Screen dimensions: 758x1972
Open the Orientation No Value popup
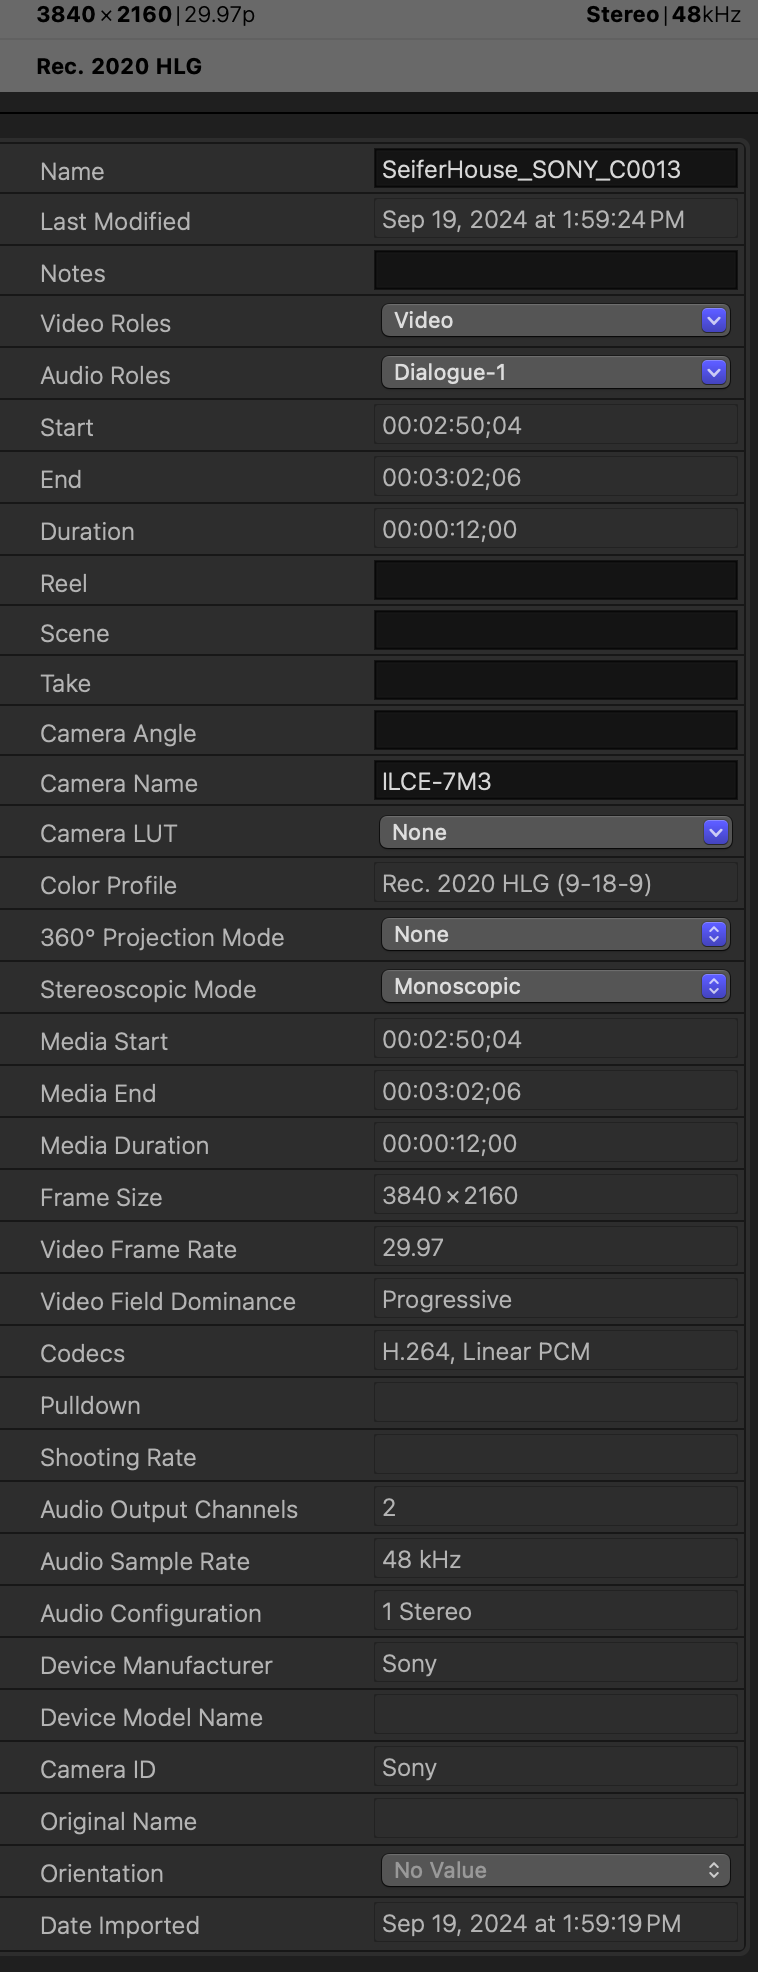[555, 1871]
